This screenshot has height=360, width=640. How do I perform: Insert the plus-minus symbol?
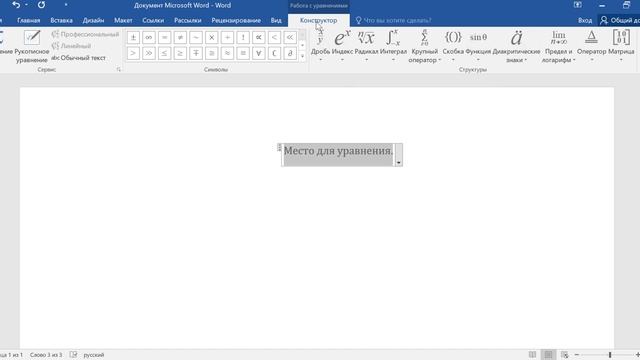pyautogui.click(x=133, y=38)
